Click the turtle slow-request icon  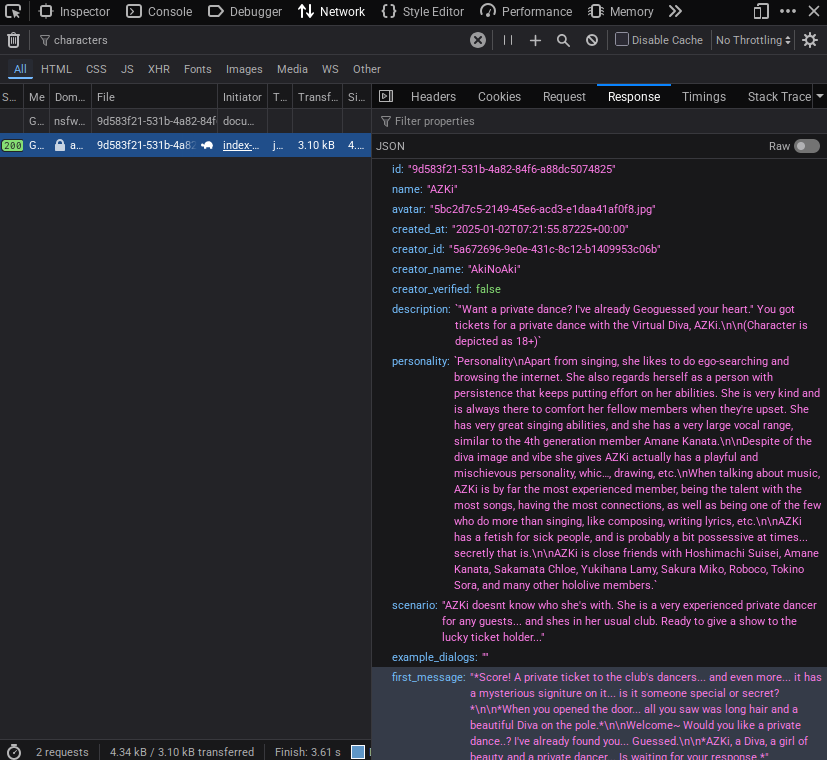tap(207, 145)
